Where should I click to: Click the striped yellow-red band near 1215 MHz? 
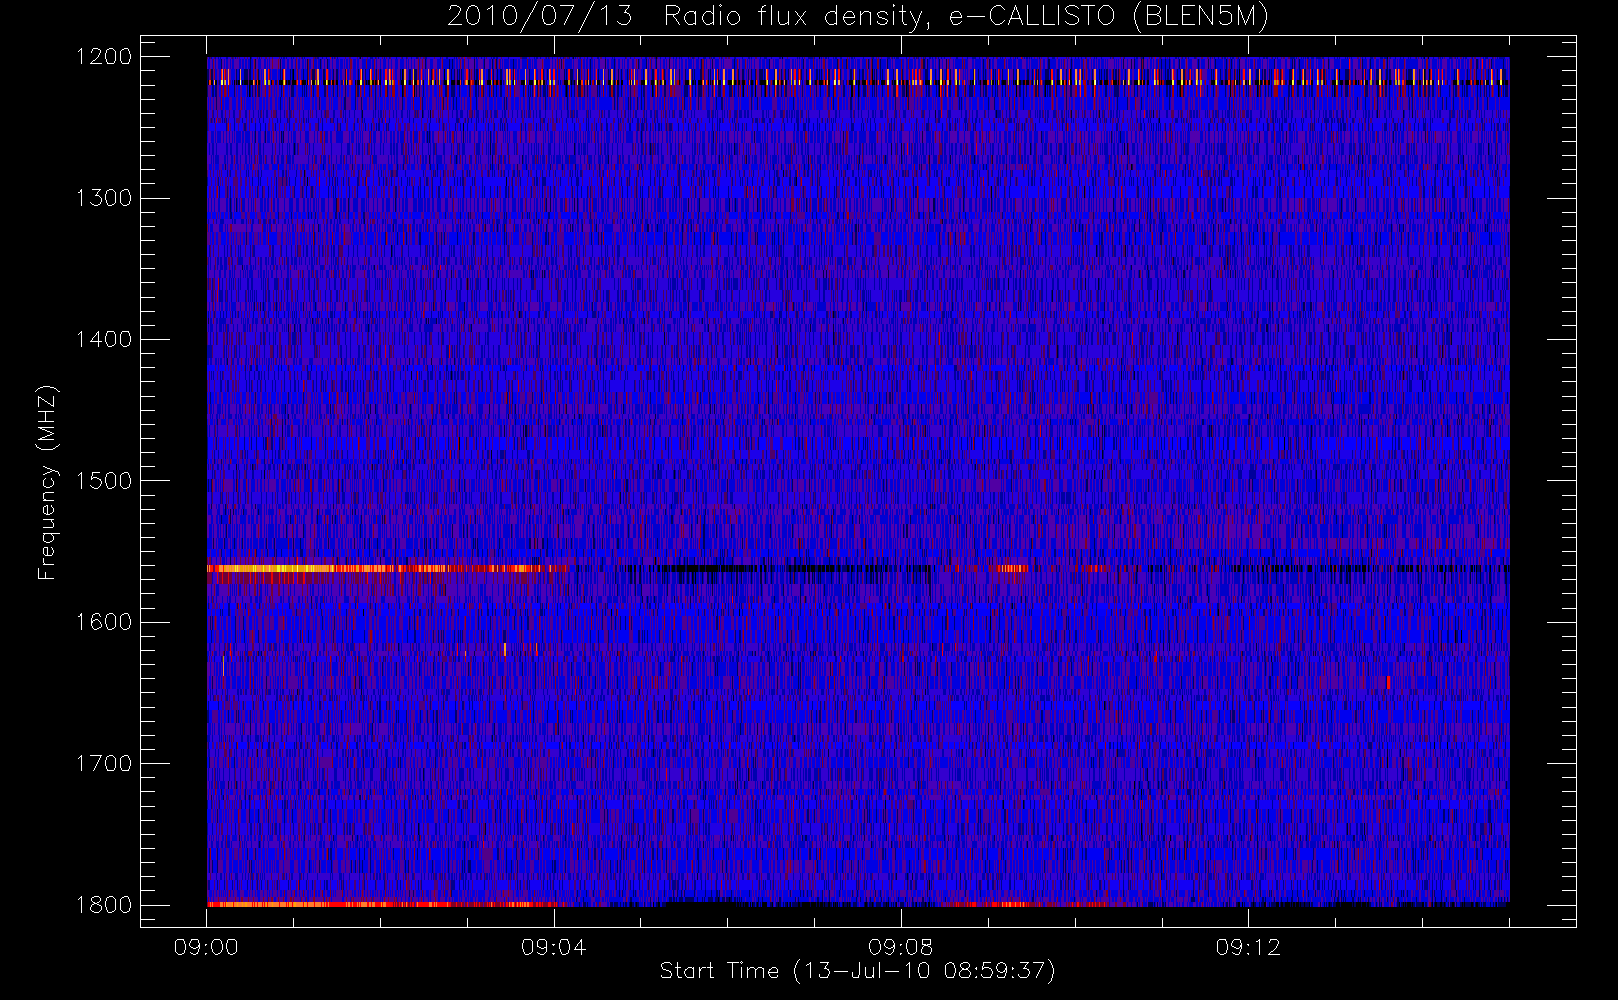pyautogui.click(x=857, y=77)
